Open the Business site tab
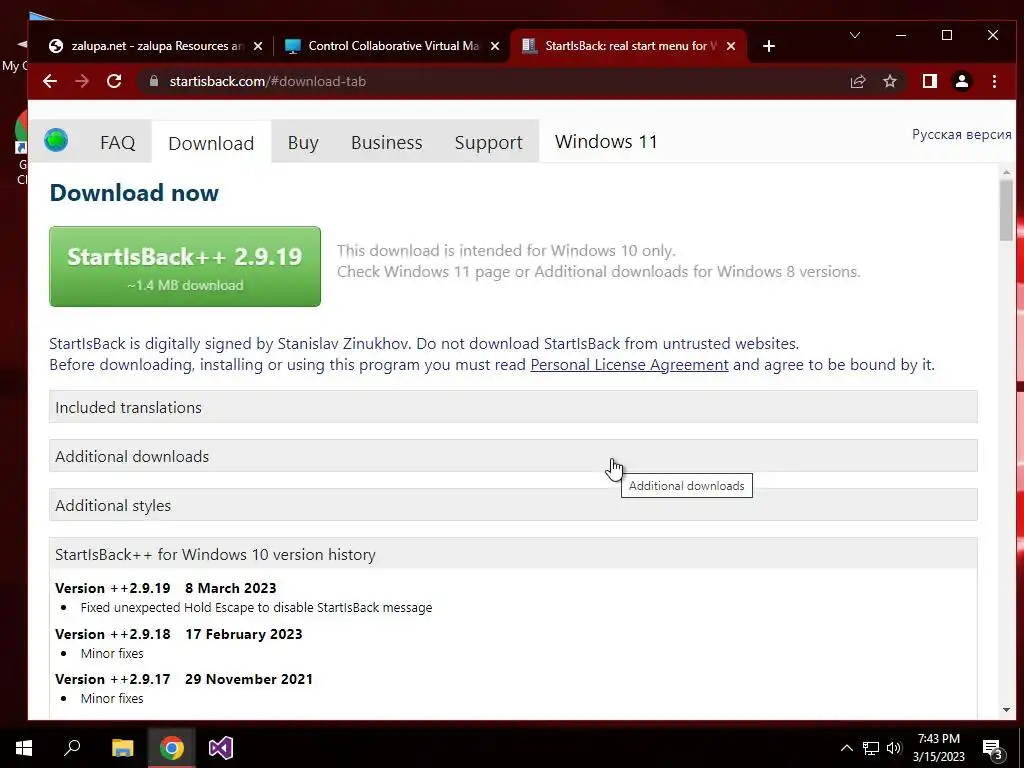This screenshot has width=1024, height=768. 387,142
